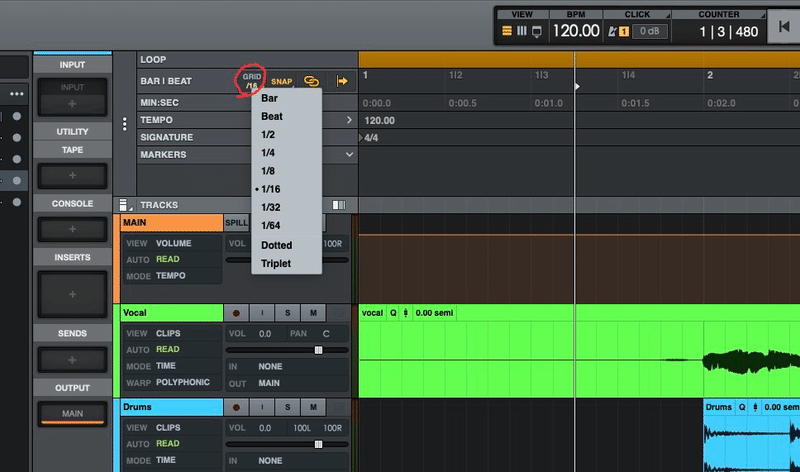Screen dimensions: 800x472
Task: Add a CONSOLE slot with plus
Action: coord(72,229)
